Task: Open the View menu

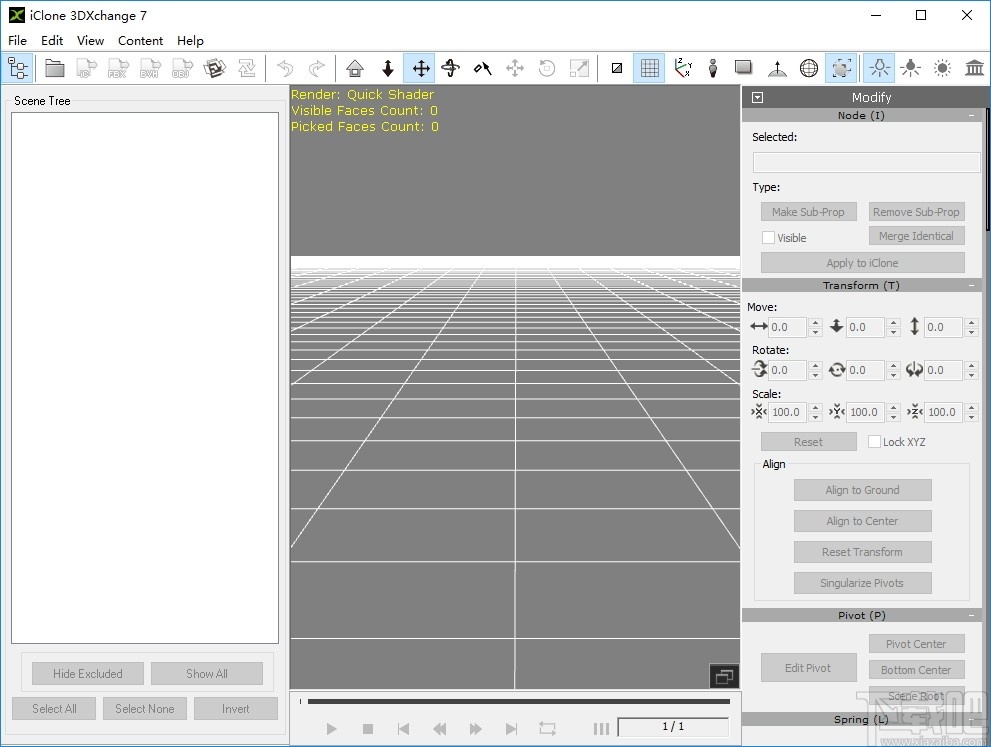Action: click(x=90, y=41)
